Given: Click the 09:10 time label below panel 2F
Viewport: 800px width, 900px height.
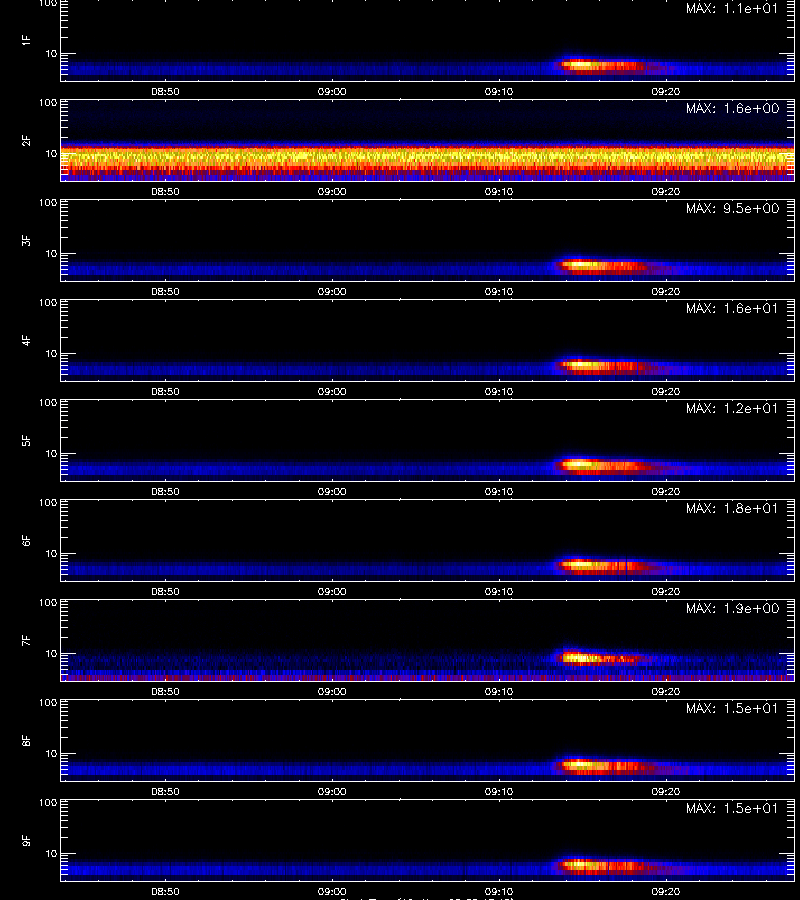Looking at the screenshot, I should point(499,192).
